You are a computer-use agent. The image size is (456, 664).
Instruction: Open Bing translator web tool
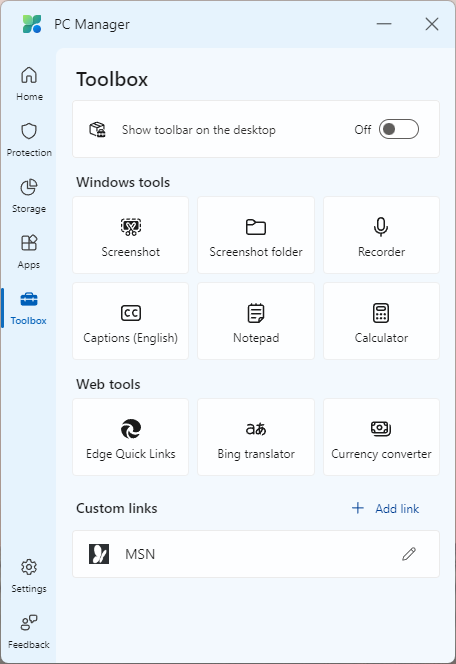(256, 437)
